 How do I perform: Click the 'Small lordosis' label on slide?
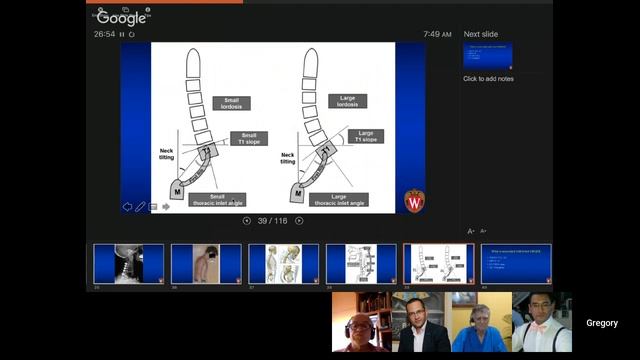(x=231, y=103)
